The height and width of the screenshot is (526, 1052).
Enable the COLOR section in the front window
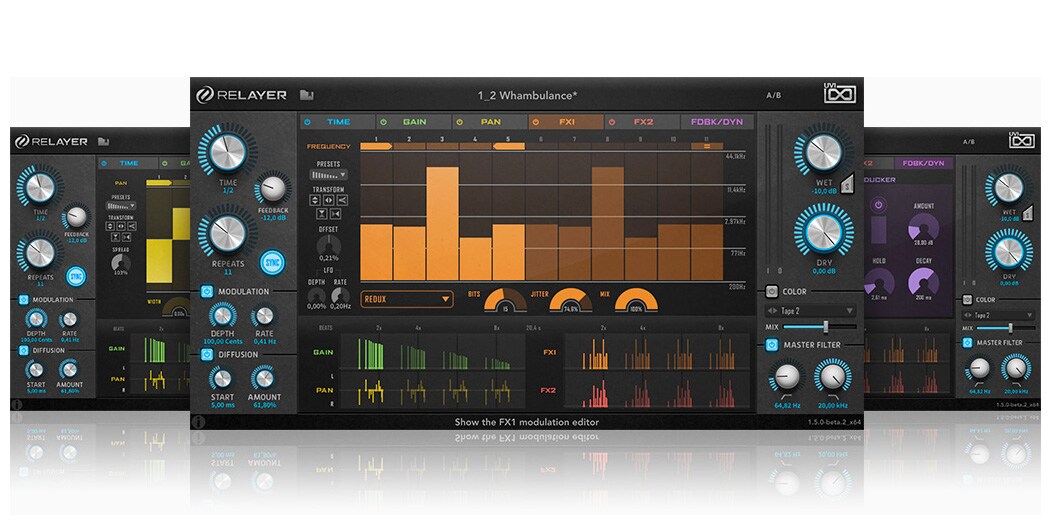[x=772, y=291]
